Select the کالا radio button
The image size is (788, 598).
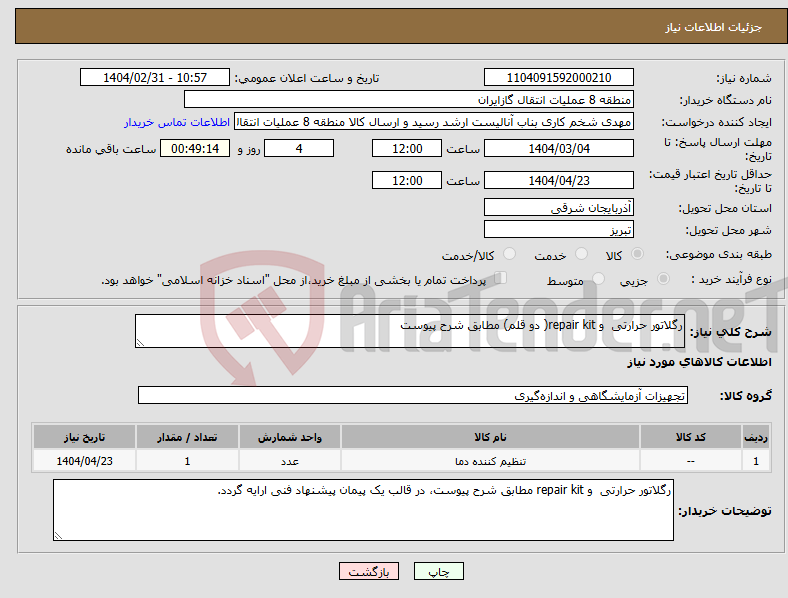point(637,254)
